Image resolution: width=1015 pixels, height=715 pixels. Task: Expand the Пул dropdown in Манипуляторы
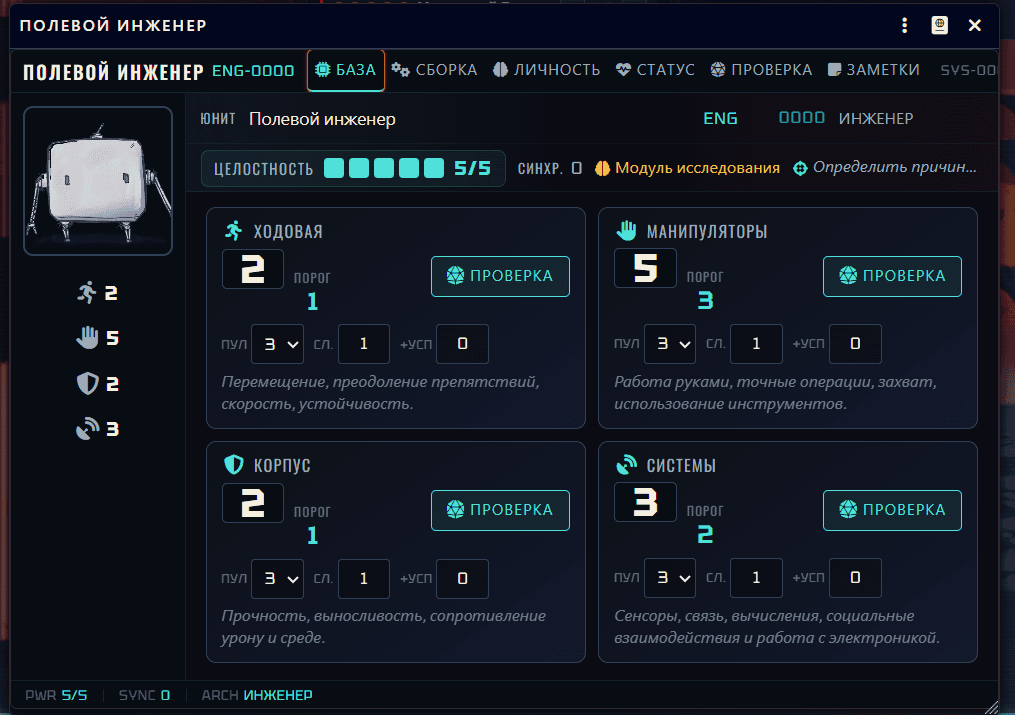tap(669, 344)
